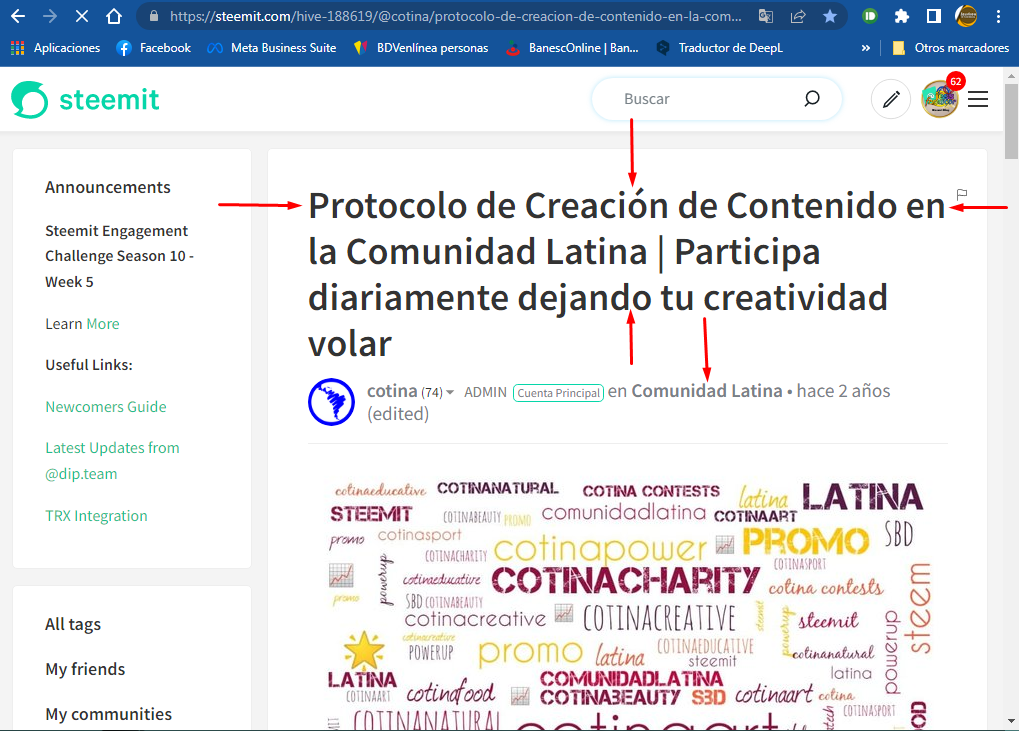Click the Cuenta Principal badge

(x=558, y=392)
